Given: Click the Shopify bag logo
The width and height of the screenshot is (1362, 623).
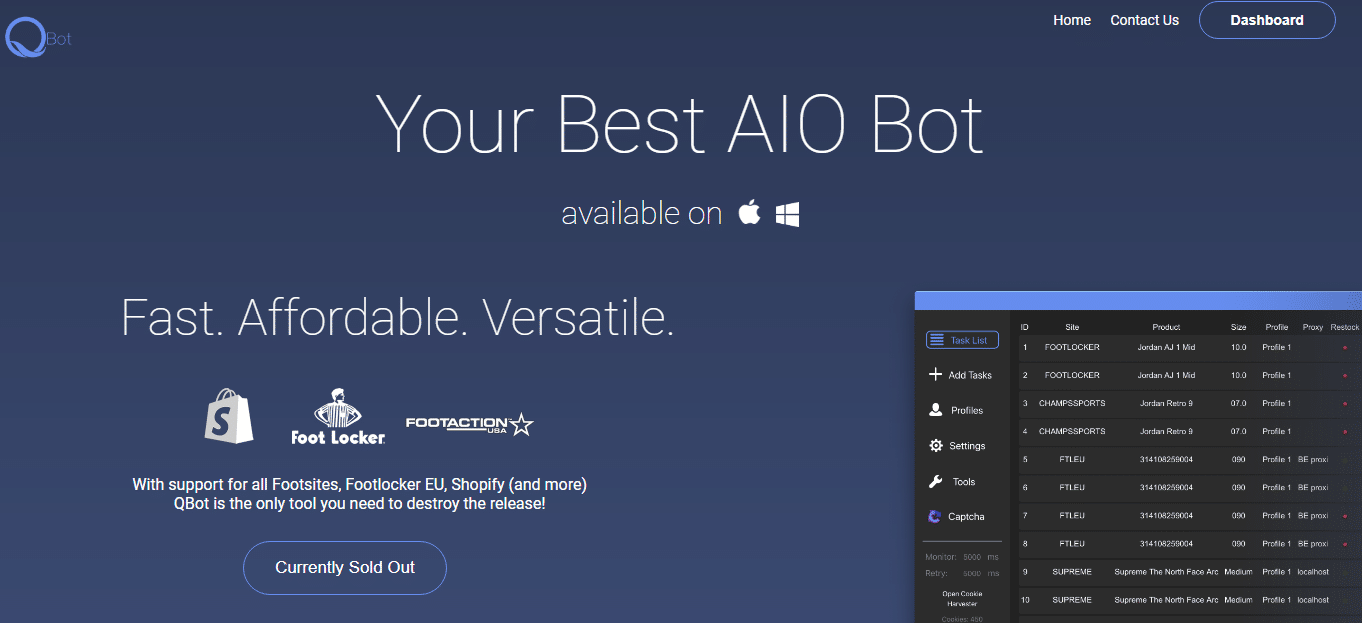Looking at the screenshot, I should click(229, 414).
